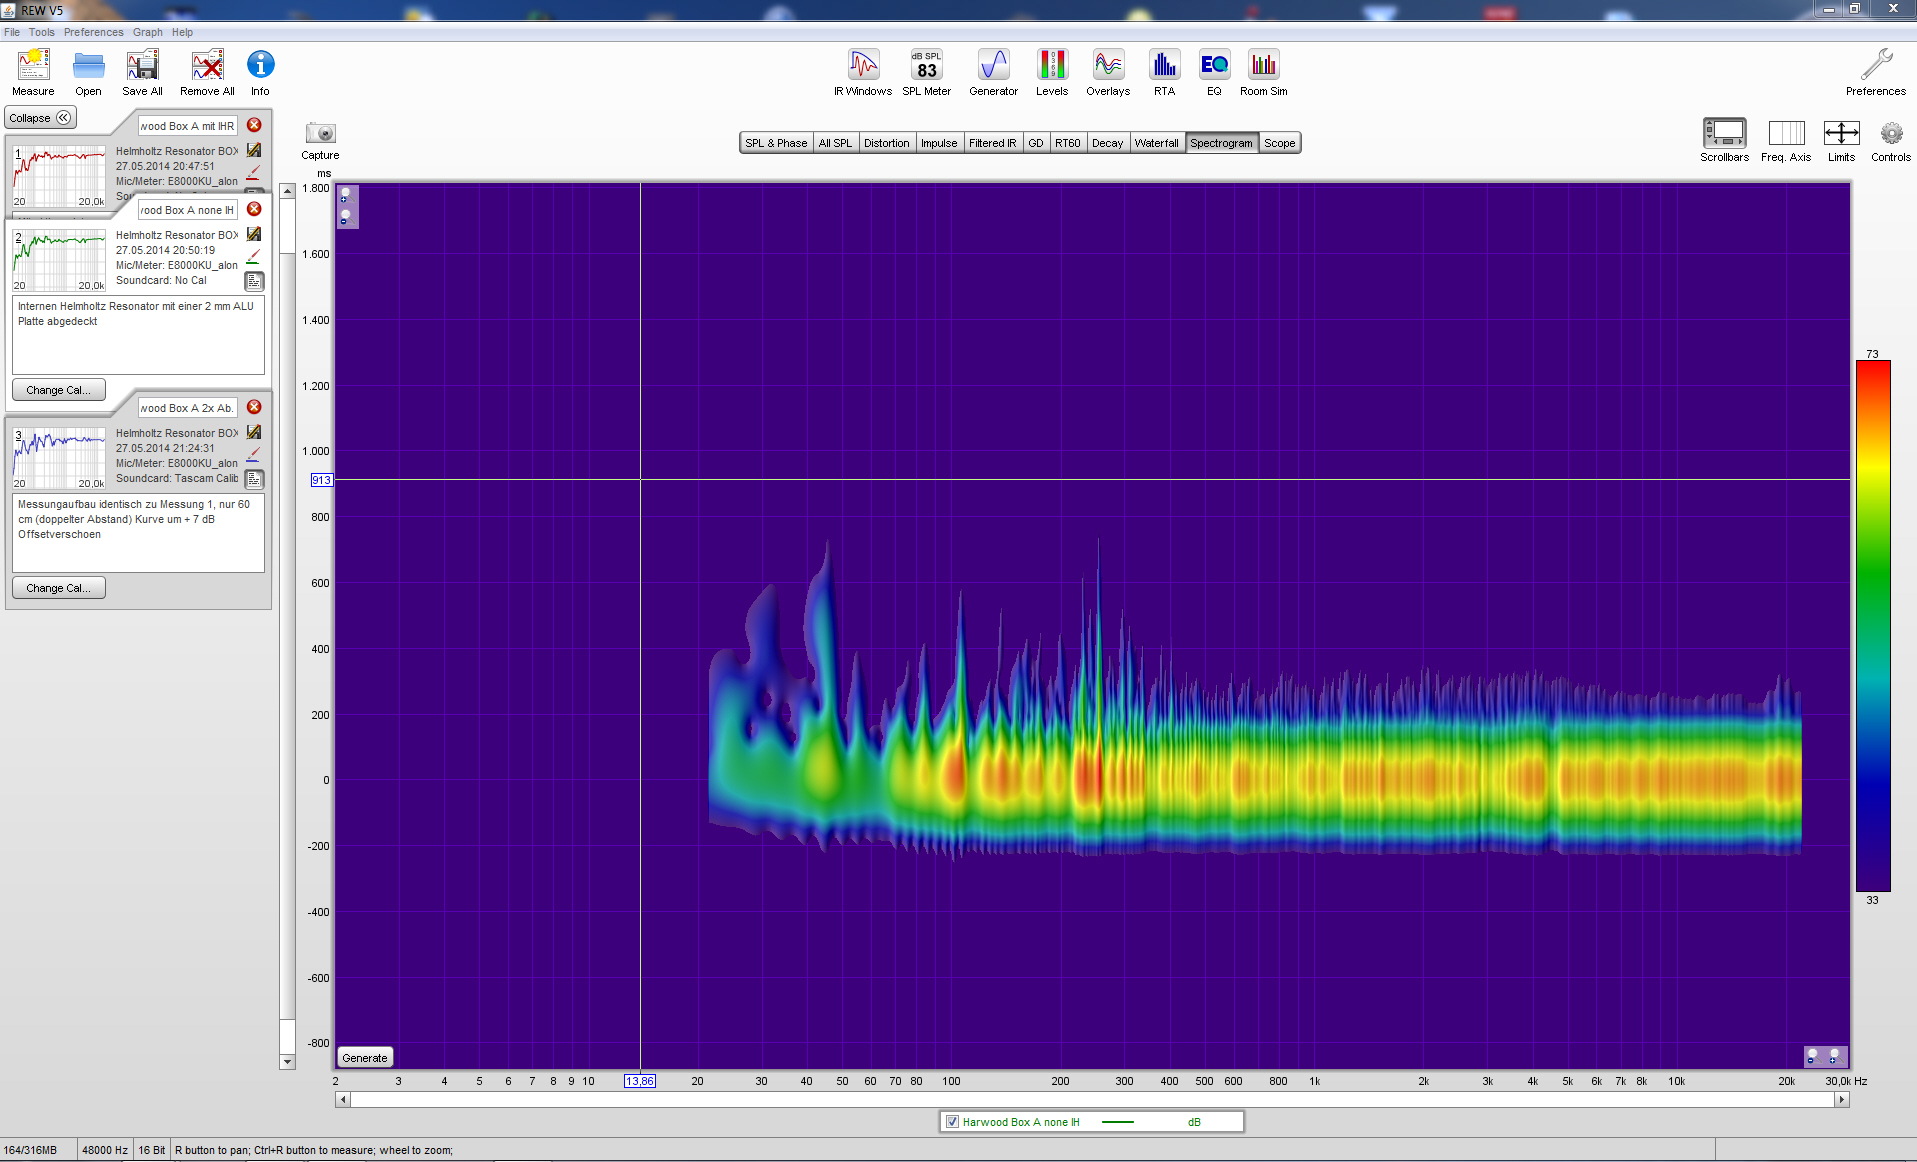
Task: Click Save All measurements icon
Action: tap(142, 72)
